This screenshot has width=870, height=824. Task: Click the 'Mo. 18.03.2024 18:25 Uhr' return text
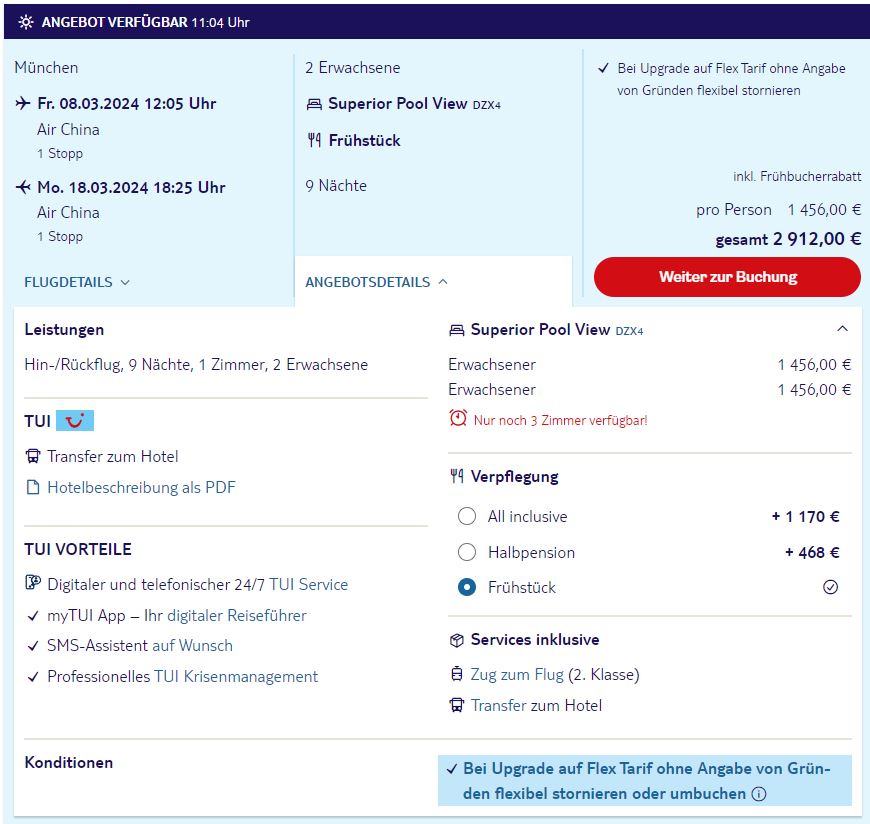[131, 188]
